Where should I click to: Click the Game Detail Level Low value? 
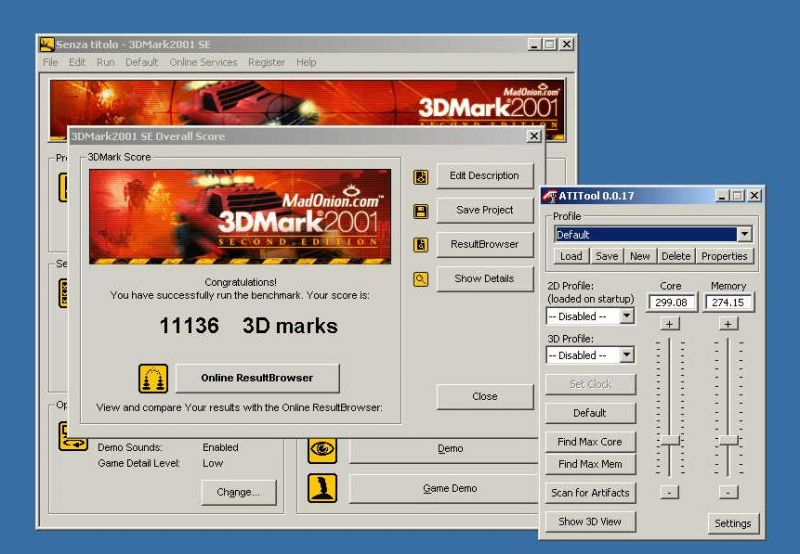pos(213,463)
